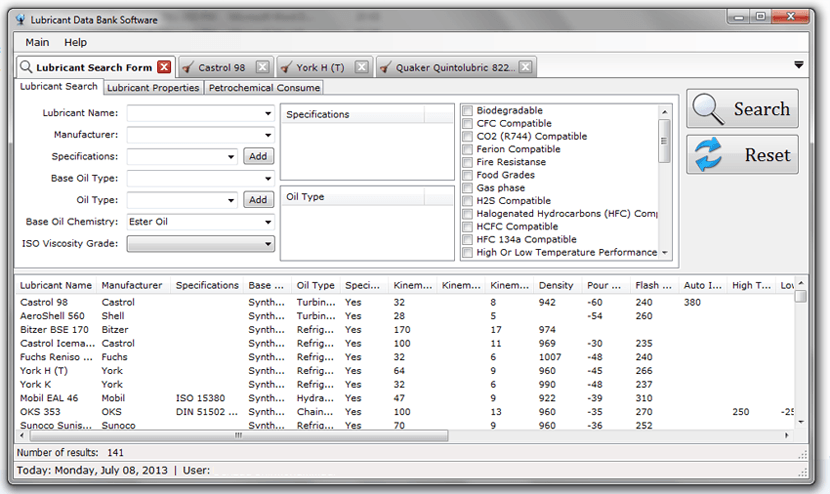Click the Reset button

pyautogui.click(x=742, y=155)
